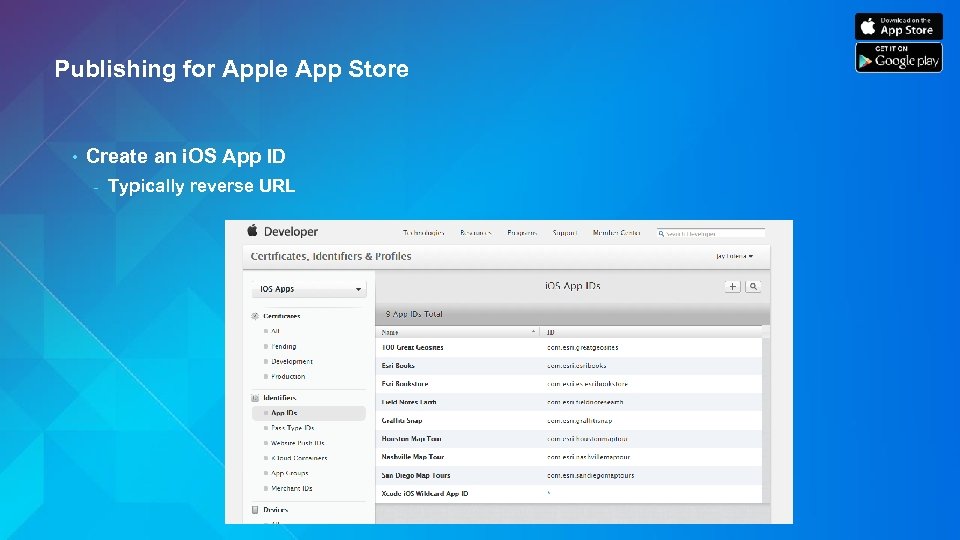Image resolution: width=960 pixels, height=540 pixels.
Task: Open the Graffito Snap row
Action: [569, 421]
